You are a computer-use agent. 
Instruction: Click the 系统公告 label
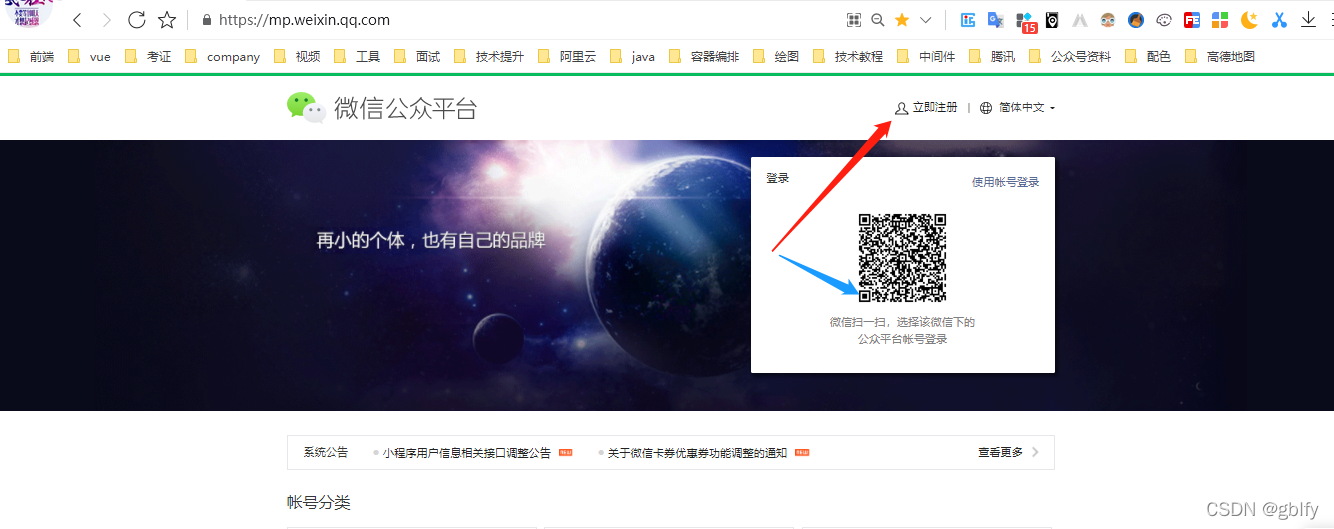coord(326,452)
